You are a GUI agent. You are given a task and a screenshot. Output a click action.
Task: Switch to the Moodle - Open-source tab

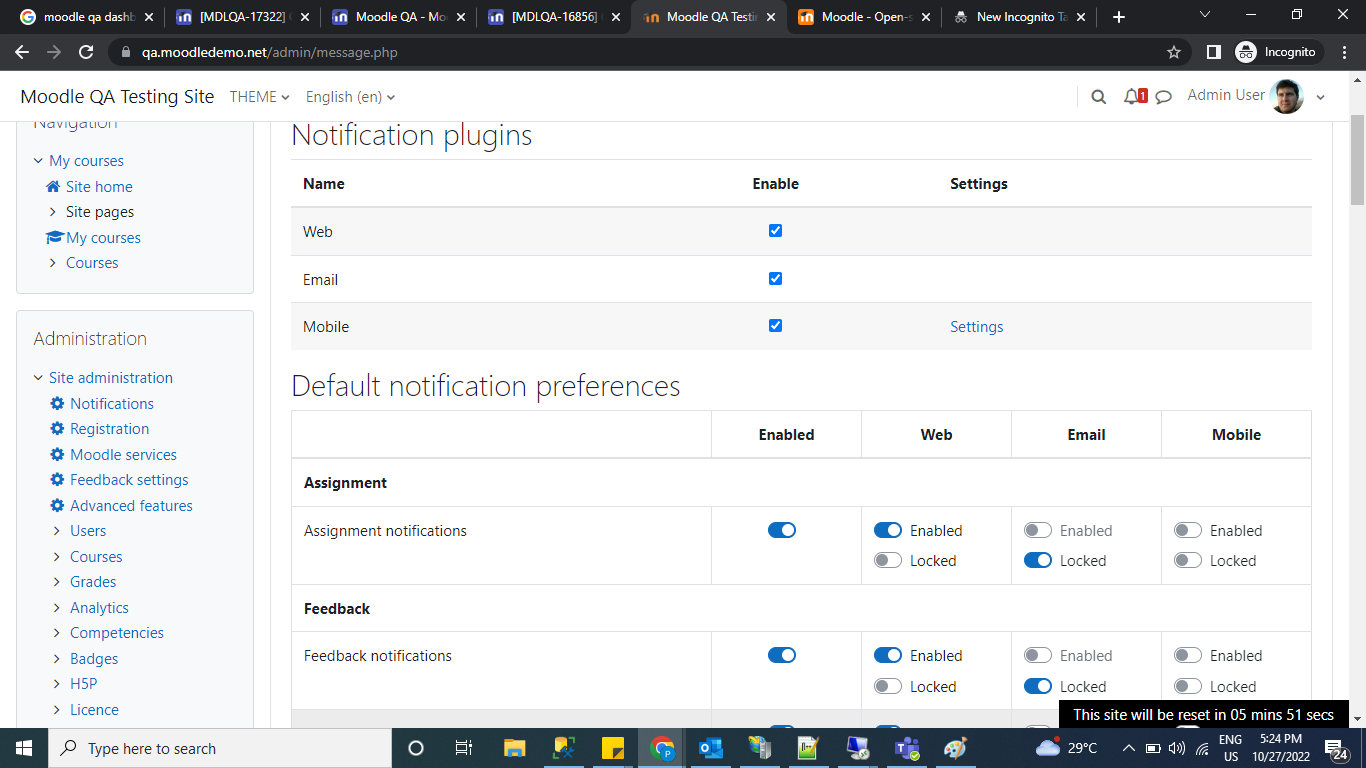coord(865,17)
